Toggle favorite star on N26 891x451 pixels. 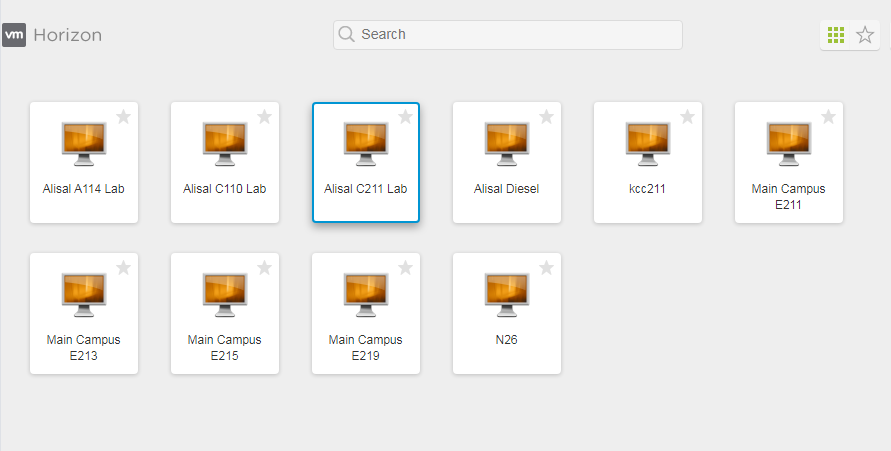point(547,268)
